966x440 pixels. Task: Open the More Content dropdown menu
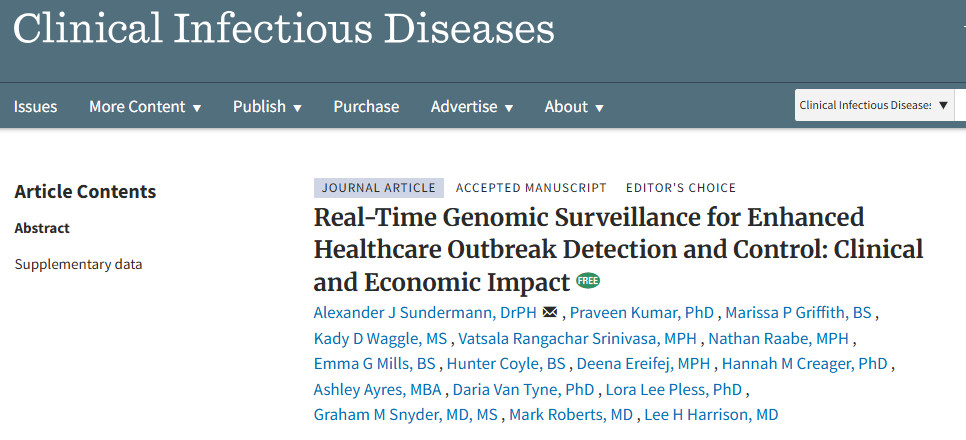[145, 107]
